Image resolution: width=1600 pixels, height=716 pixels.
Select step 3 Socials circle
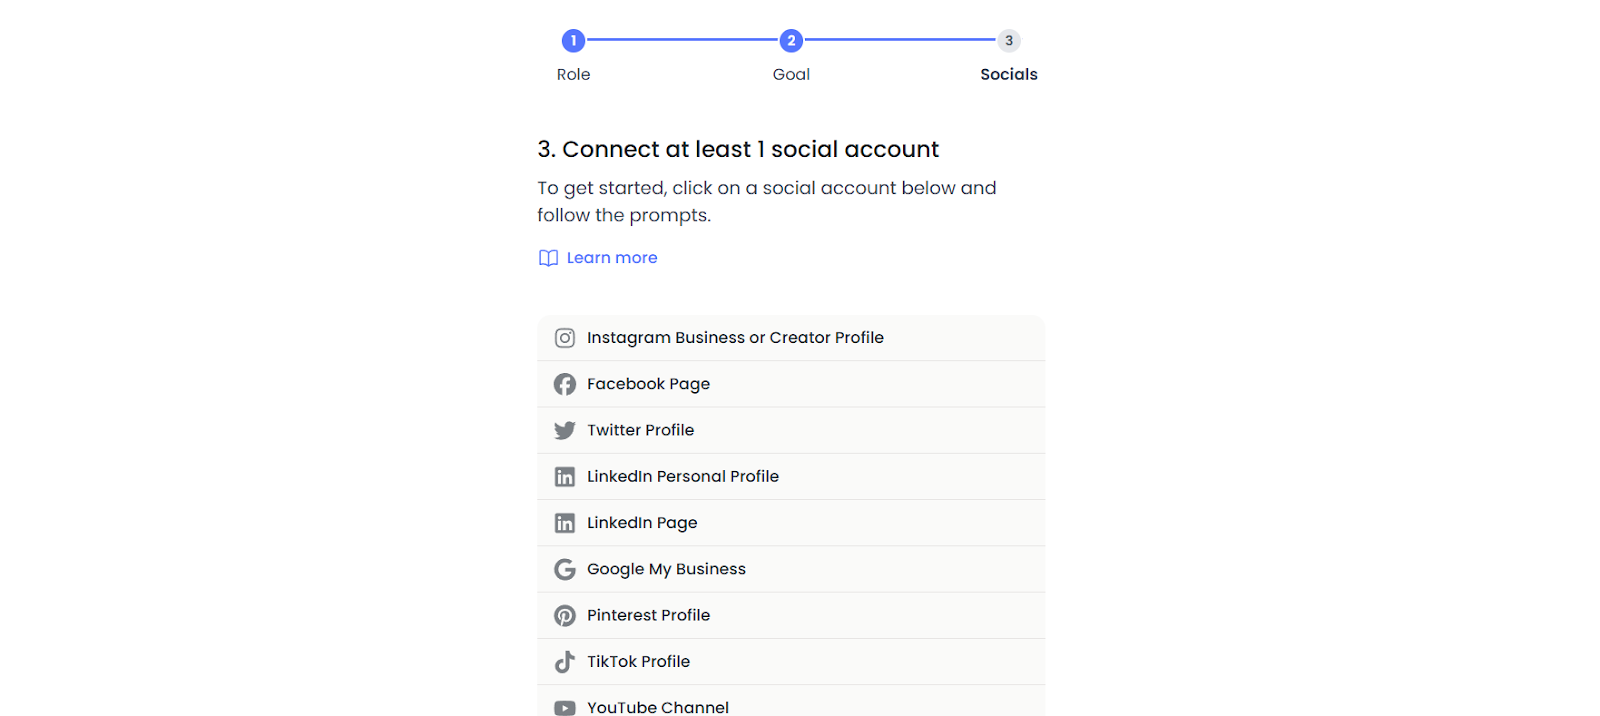1009,41
